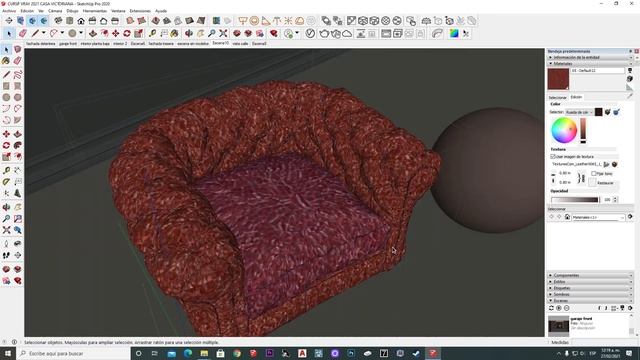640x360 pixels.
Task: Toggle 'Usar imagen de textura' checkbox
Action: click(553, 157)
